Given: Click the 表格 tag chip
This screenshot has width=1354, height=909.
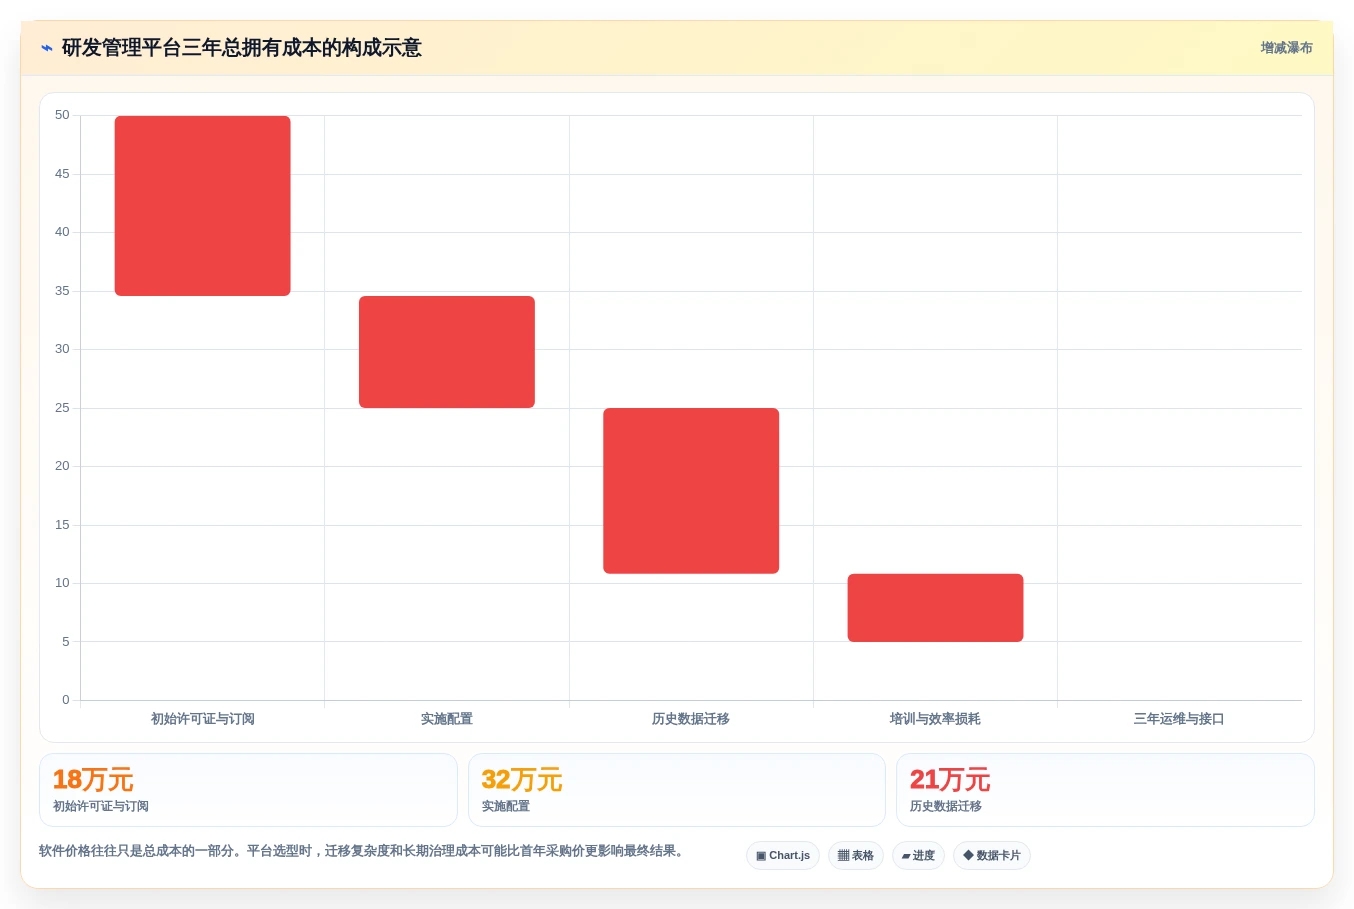Looking at the screenshot, I should point(856,856).
